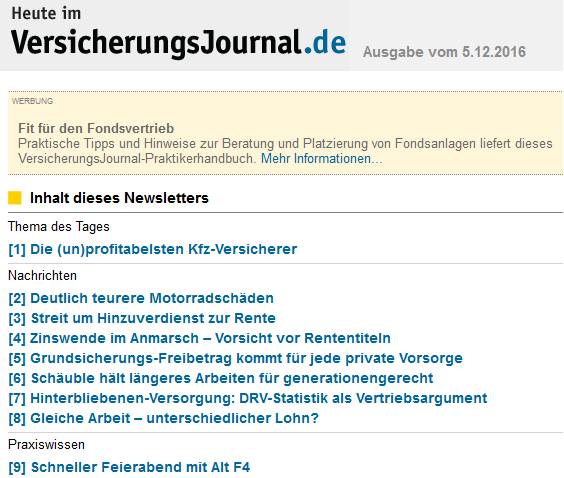Open article Streit um Hinzuverdienst zur Rente
The image size is (564, 478).
[x=142, y=318]
